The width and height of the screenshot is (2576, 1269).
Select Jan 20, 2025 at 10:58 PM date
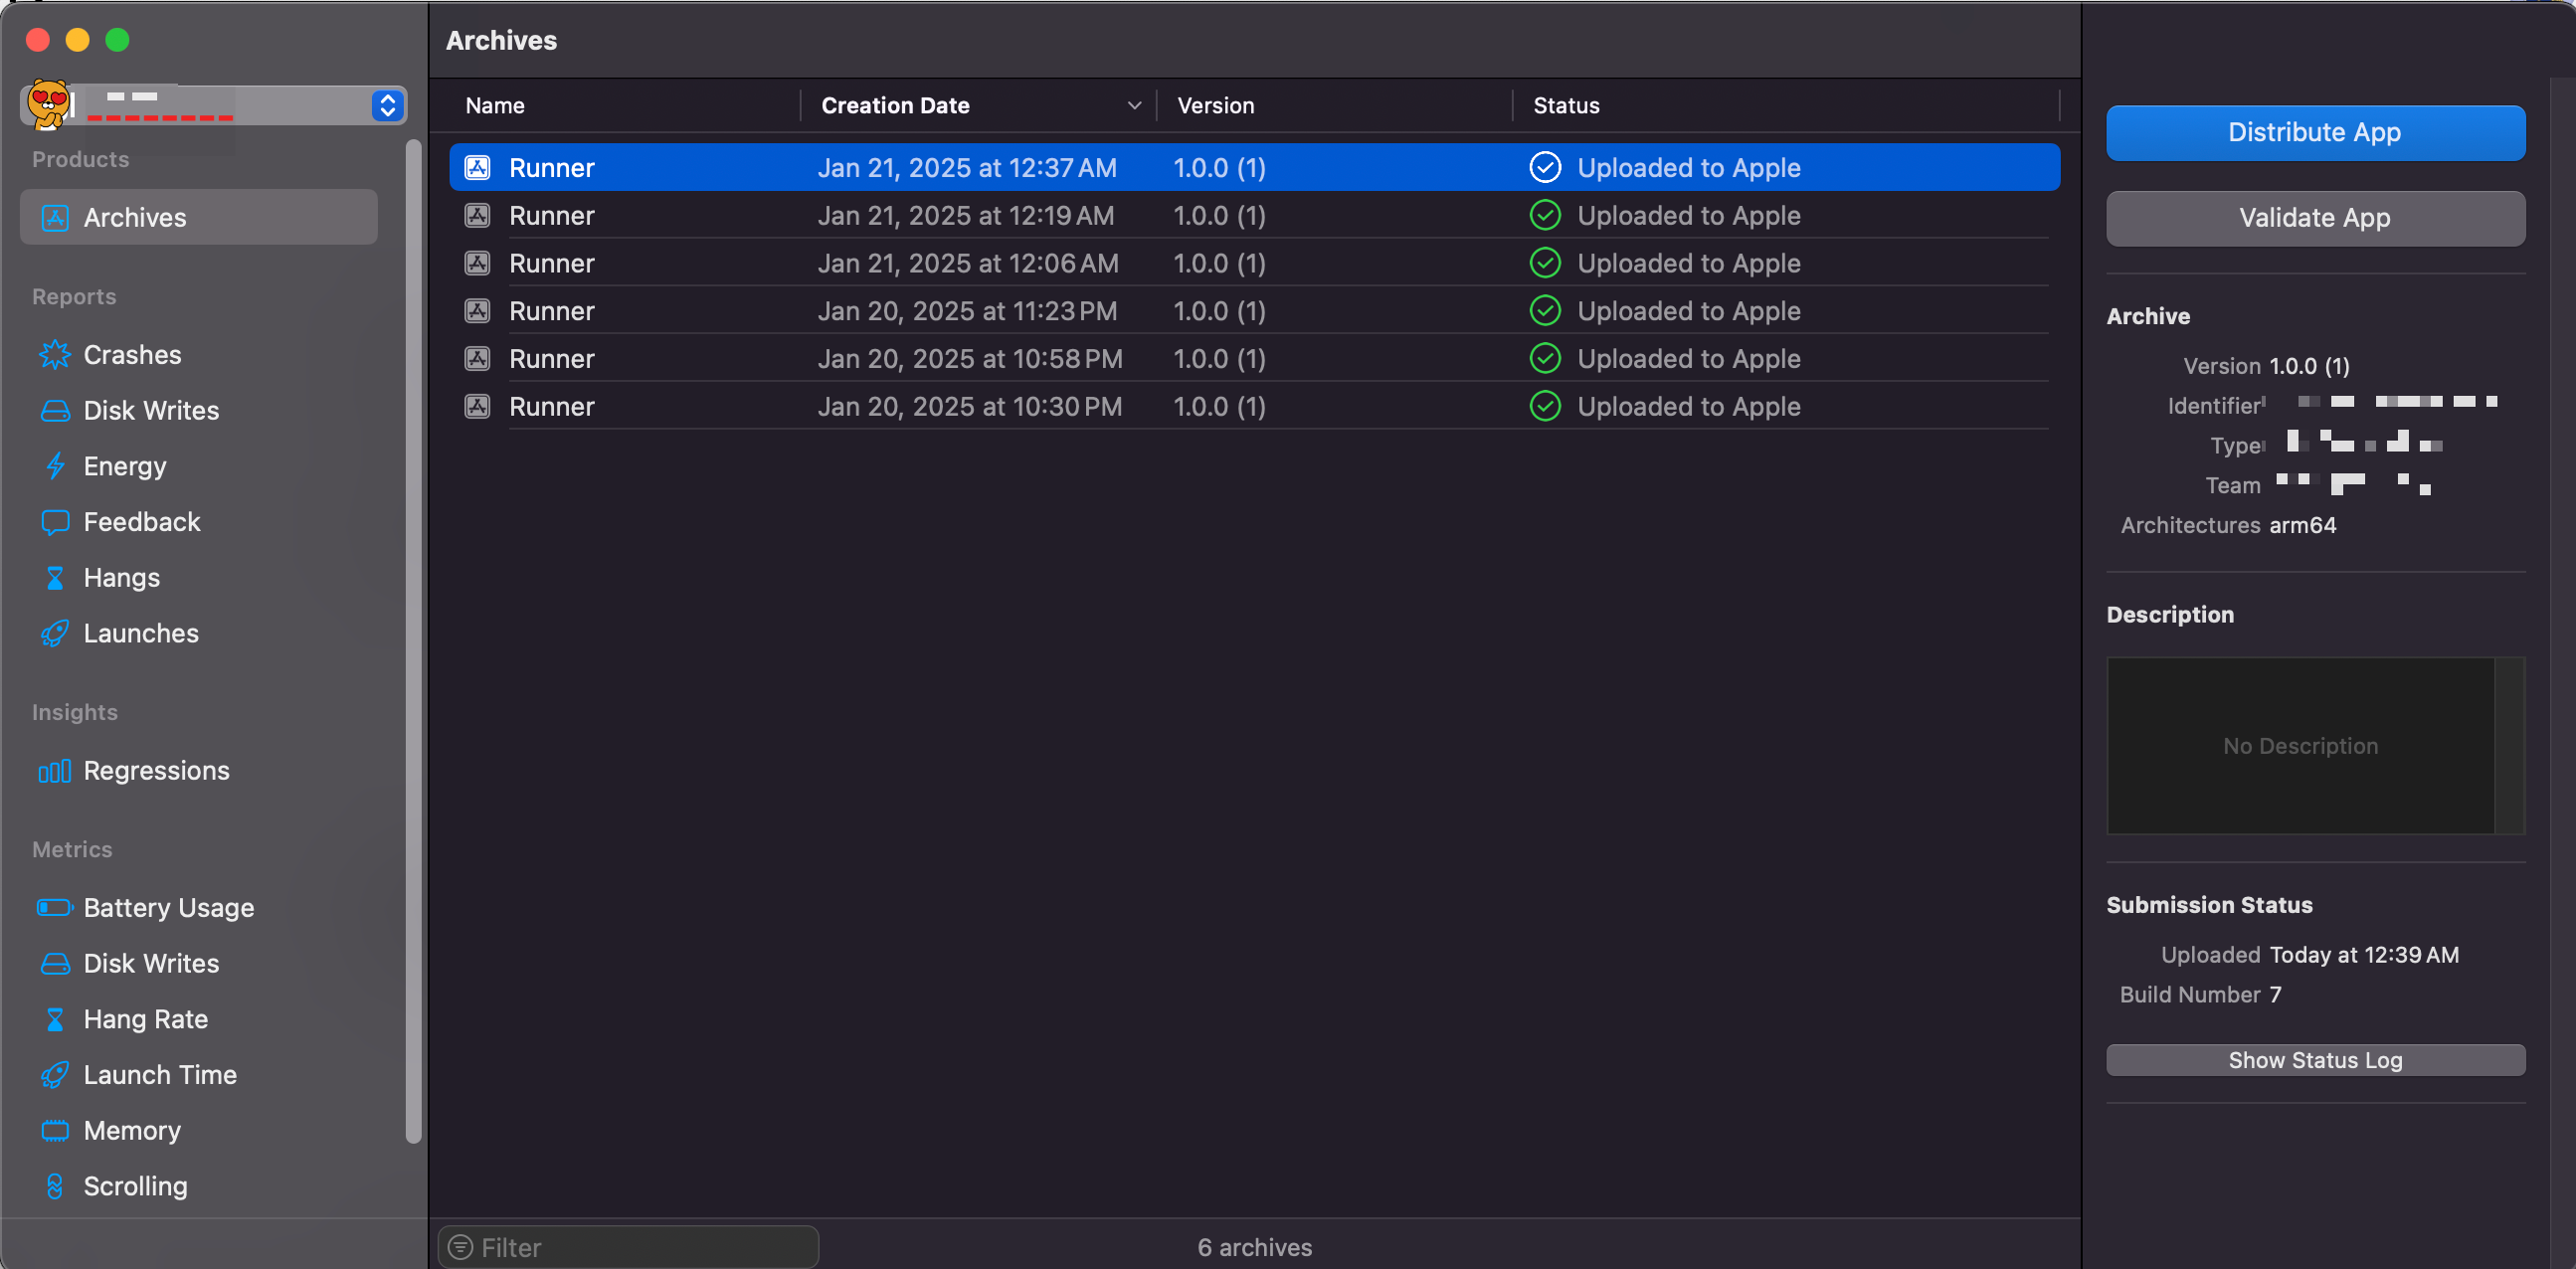coord(970,359)
